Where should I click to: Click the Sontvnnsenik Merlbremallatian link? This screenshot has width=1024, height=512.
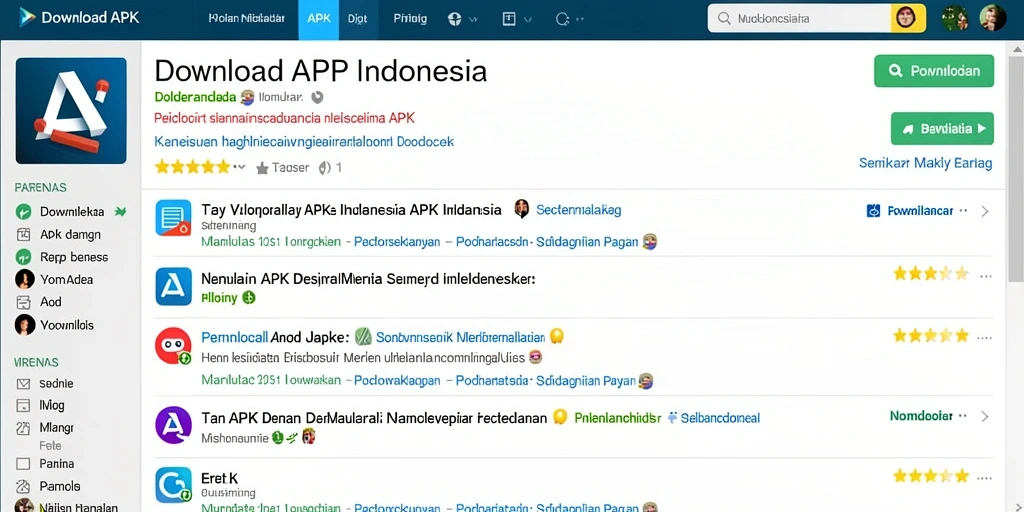[x=461, y=337]
